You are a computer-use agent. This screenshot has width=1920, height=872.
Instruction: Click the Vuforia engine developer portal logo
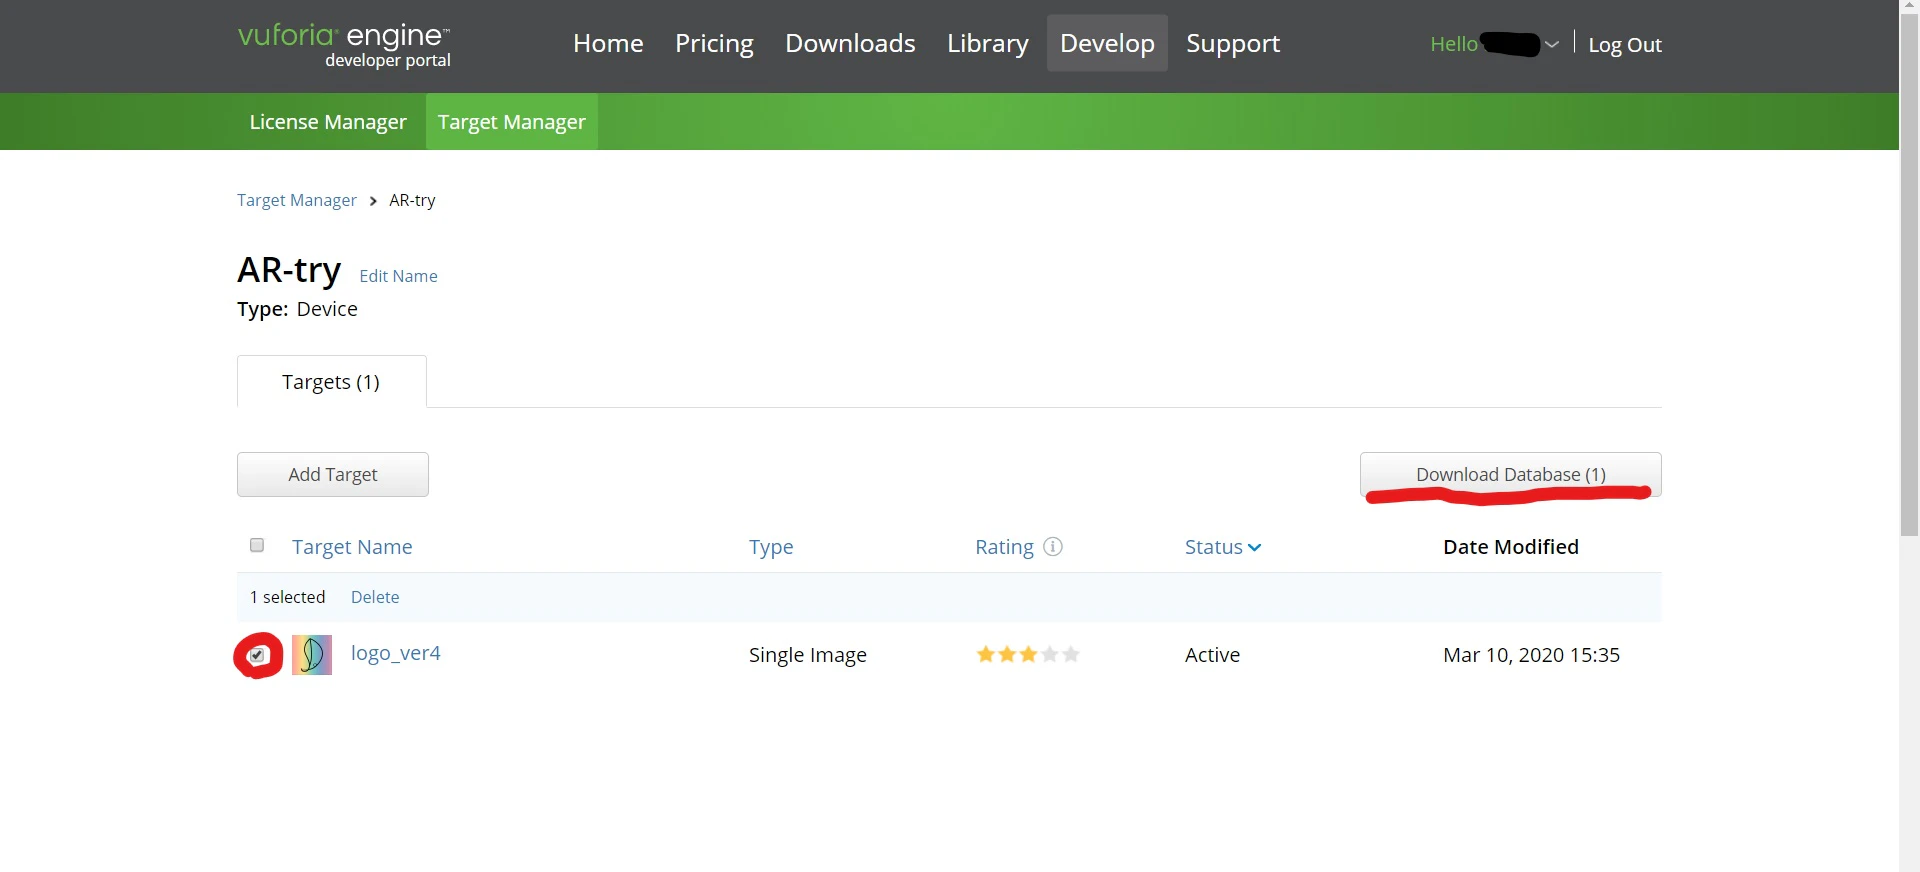coord(344,46)
